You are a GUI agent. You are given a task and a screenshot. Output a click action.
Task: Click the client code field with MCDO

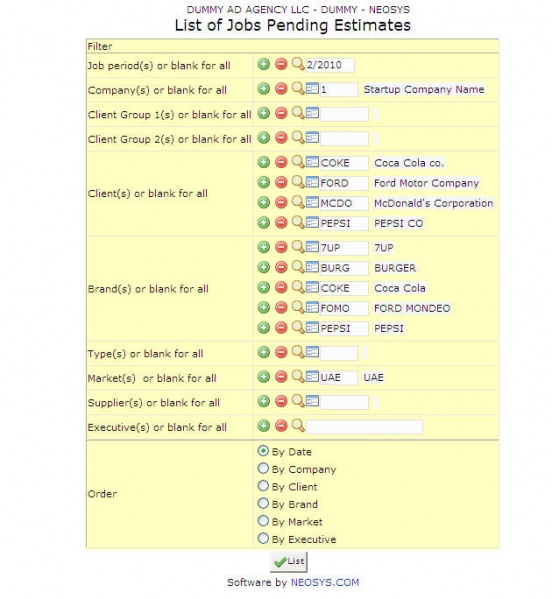coord(344,203)
